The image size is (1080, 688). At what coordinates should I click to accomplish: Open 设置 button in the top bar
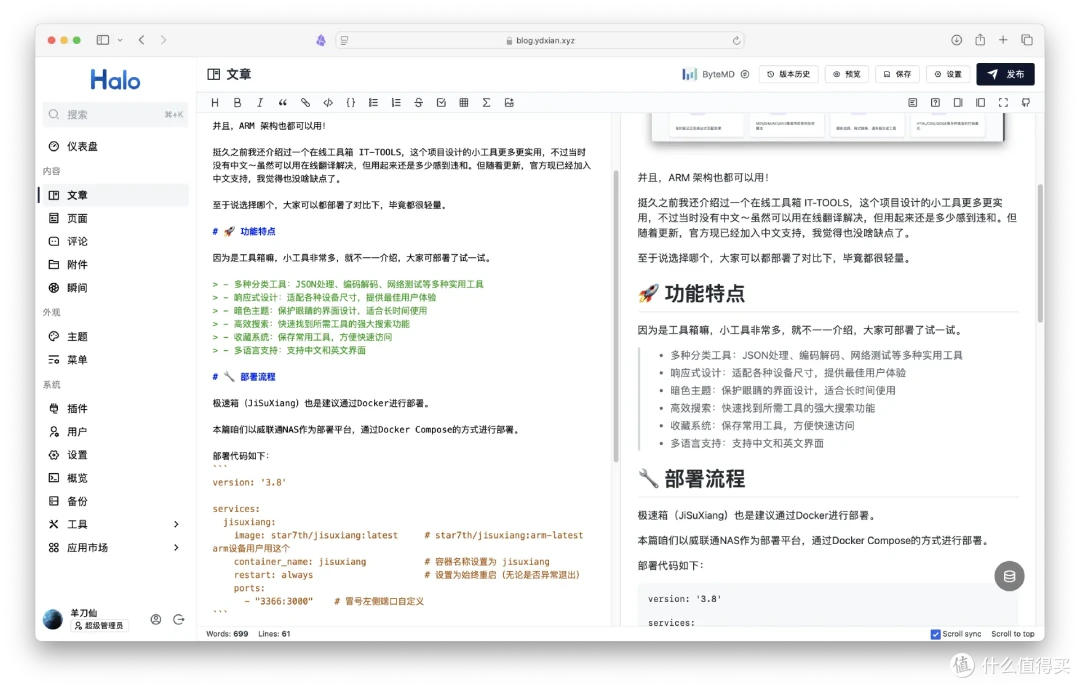[x=948, y=74]
